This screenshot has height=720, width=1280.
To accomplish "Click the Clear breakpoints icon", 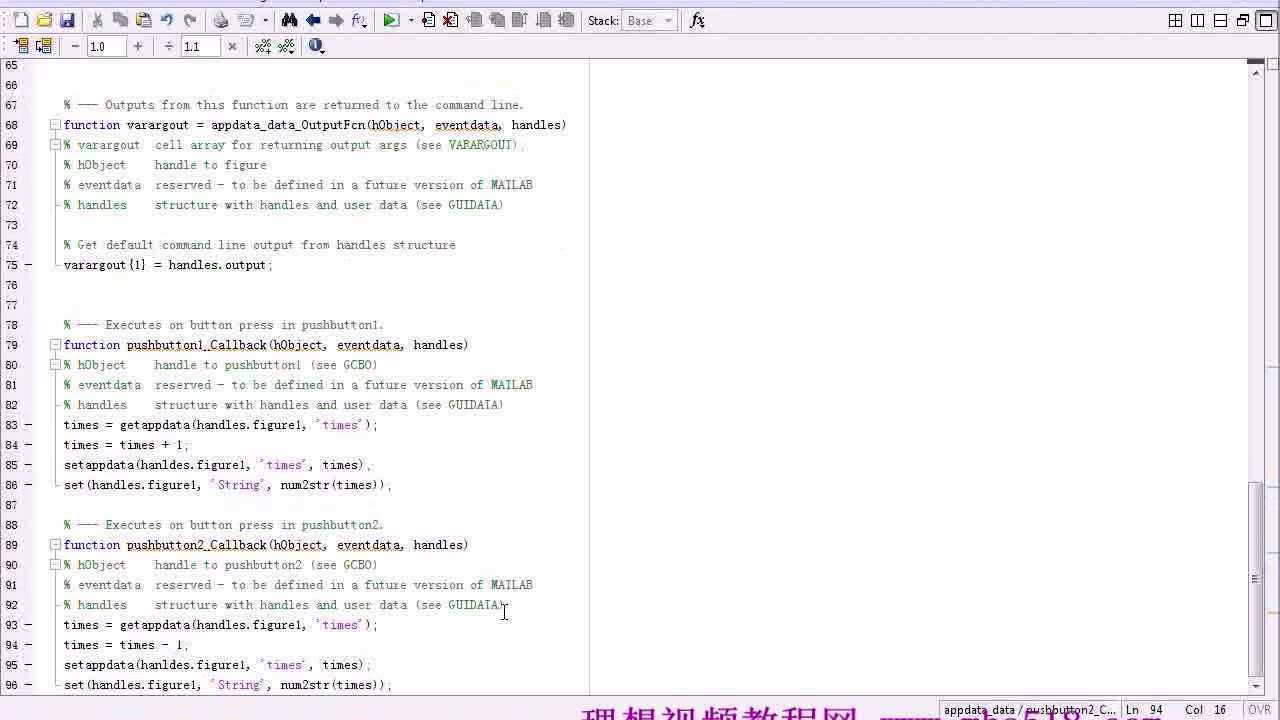I will pyautogui.click(x=451, y=20).
